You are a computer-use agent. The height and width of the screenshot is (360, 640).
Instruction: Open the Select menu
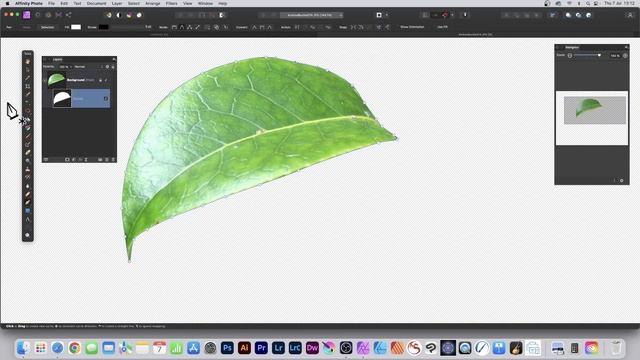(x=133, y=3)
